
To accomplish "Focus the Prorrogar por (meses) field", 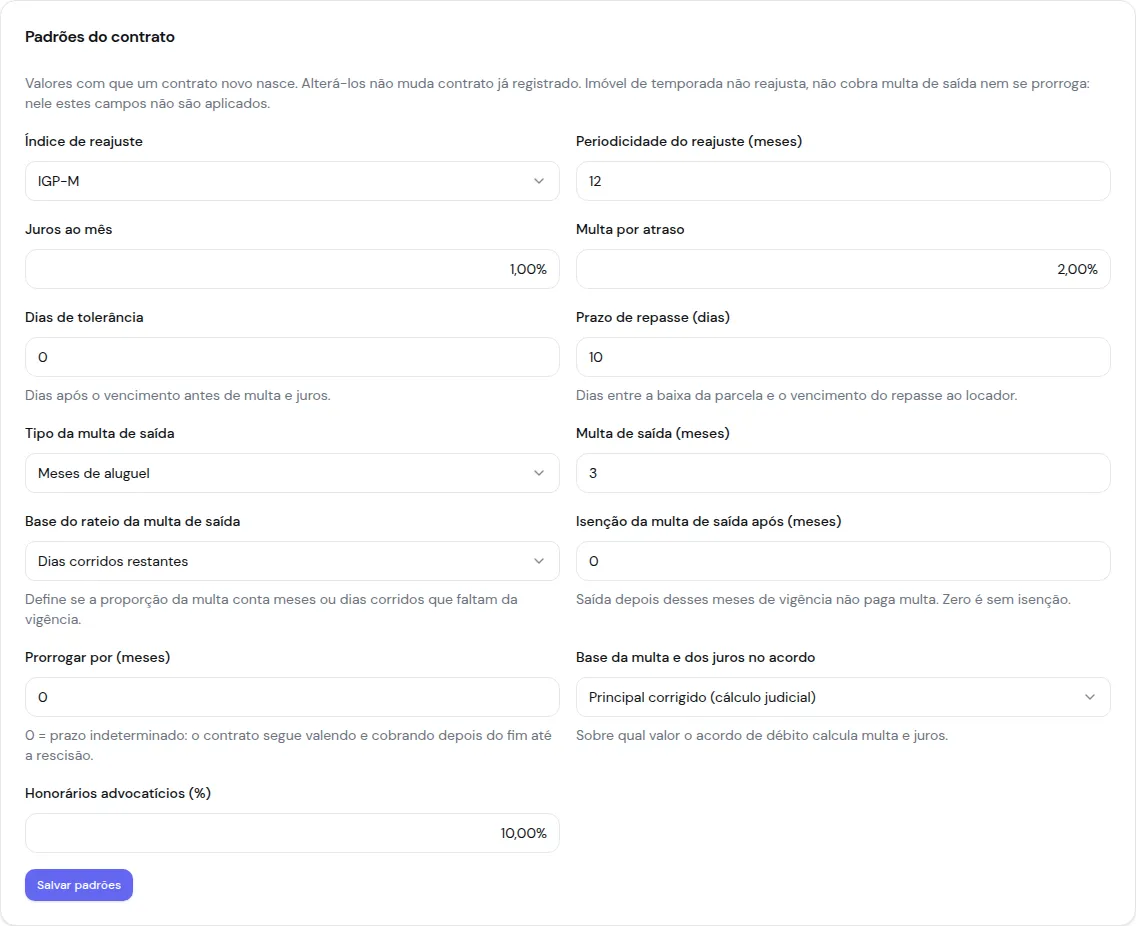I will [292, 697].
